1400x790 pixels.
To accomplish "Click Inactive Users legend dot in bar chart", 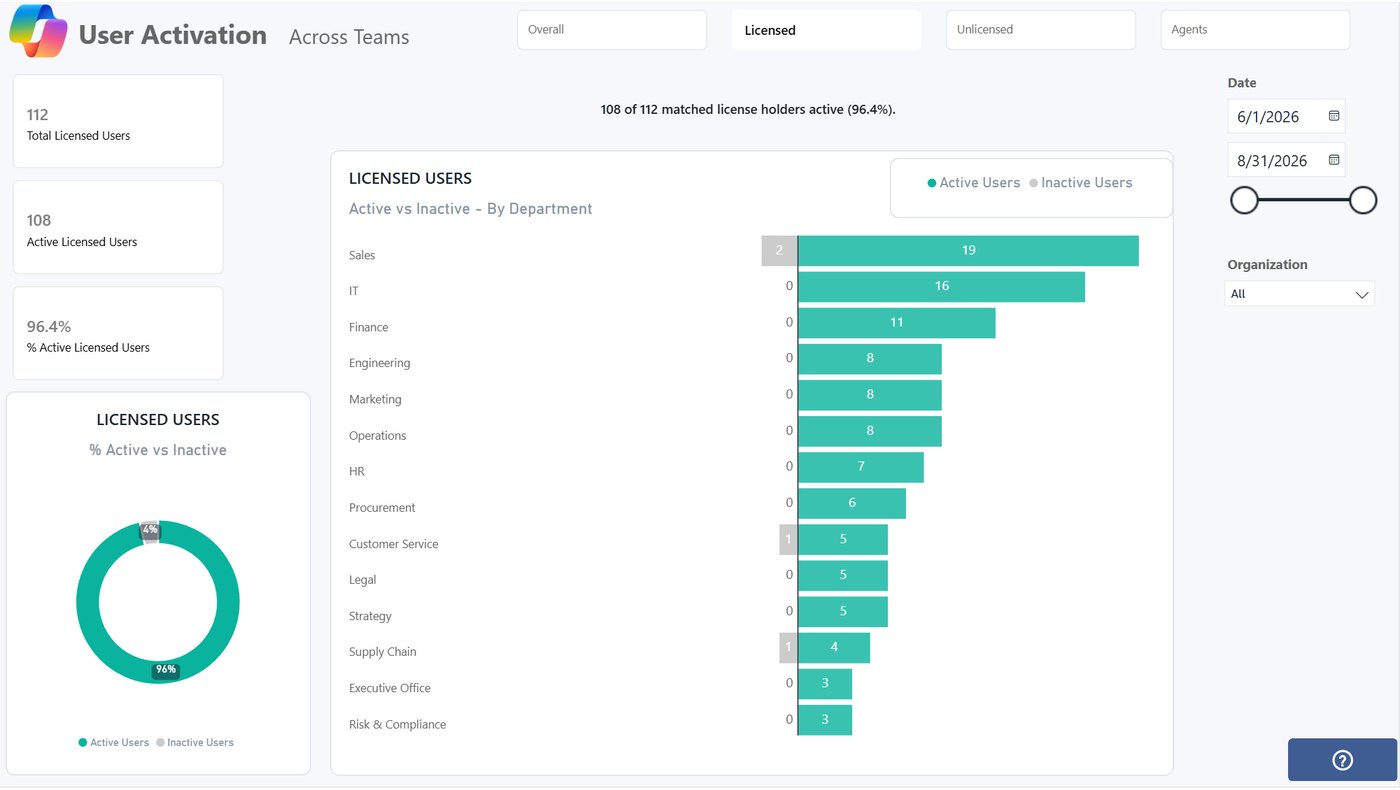I will (1034, 183).
